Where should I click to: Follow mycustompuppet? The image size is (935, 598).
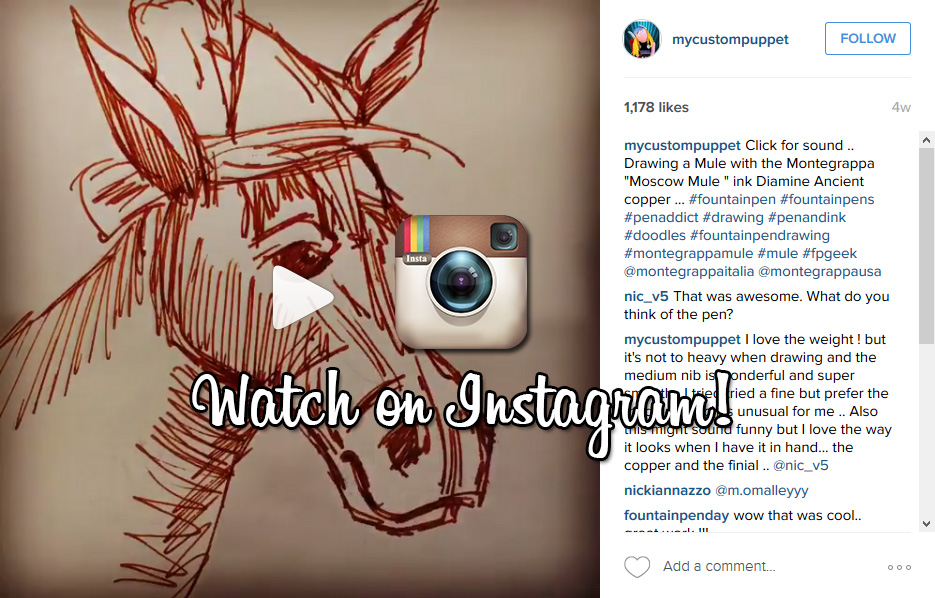pos(868,39)
